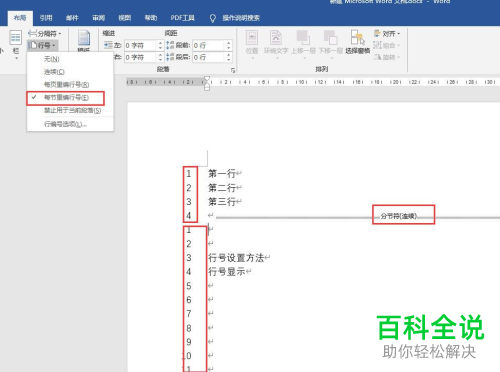The width and height of the screenshot is (500, 372).
Task: Click the hanging indent marker on the ruler
Action: tap(207, 85)
